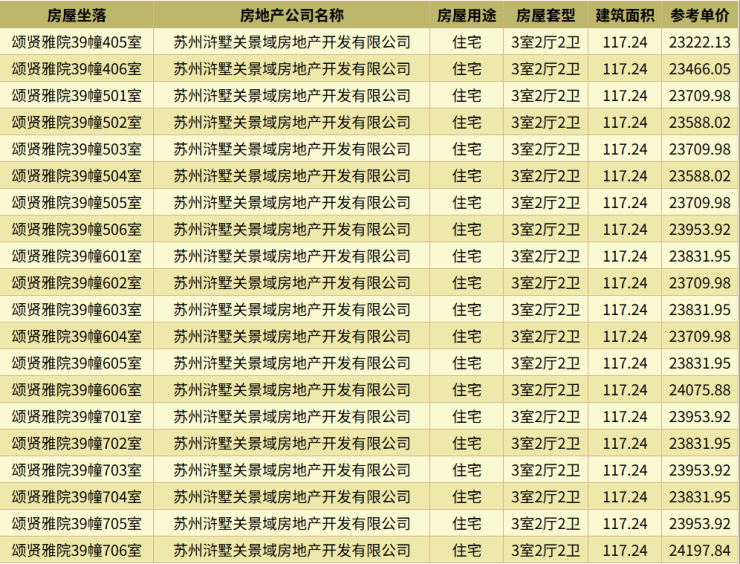This screenshot has height=564, width=740.
Task: Click 3室2厅2卫 in the 703室 row
Action: (546, 470)
